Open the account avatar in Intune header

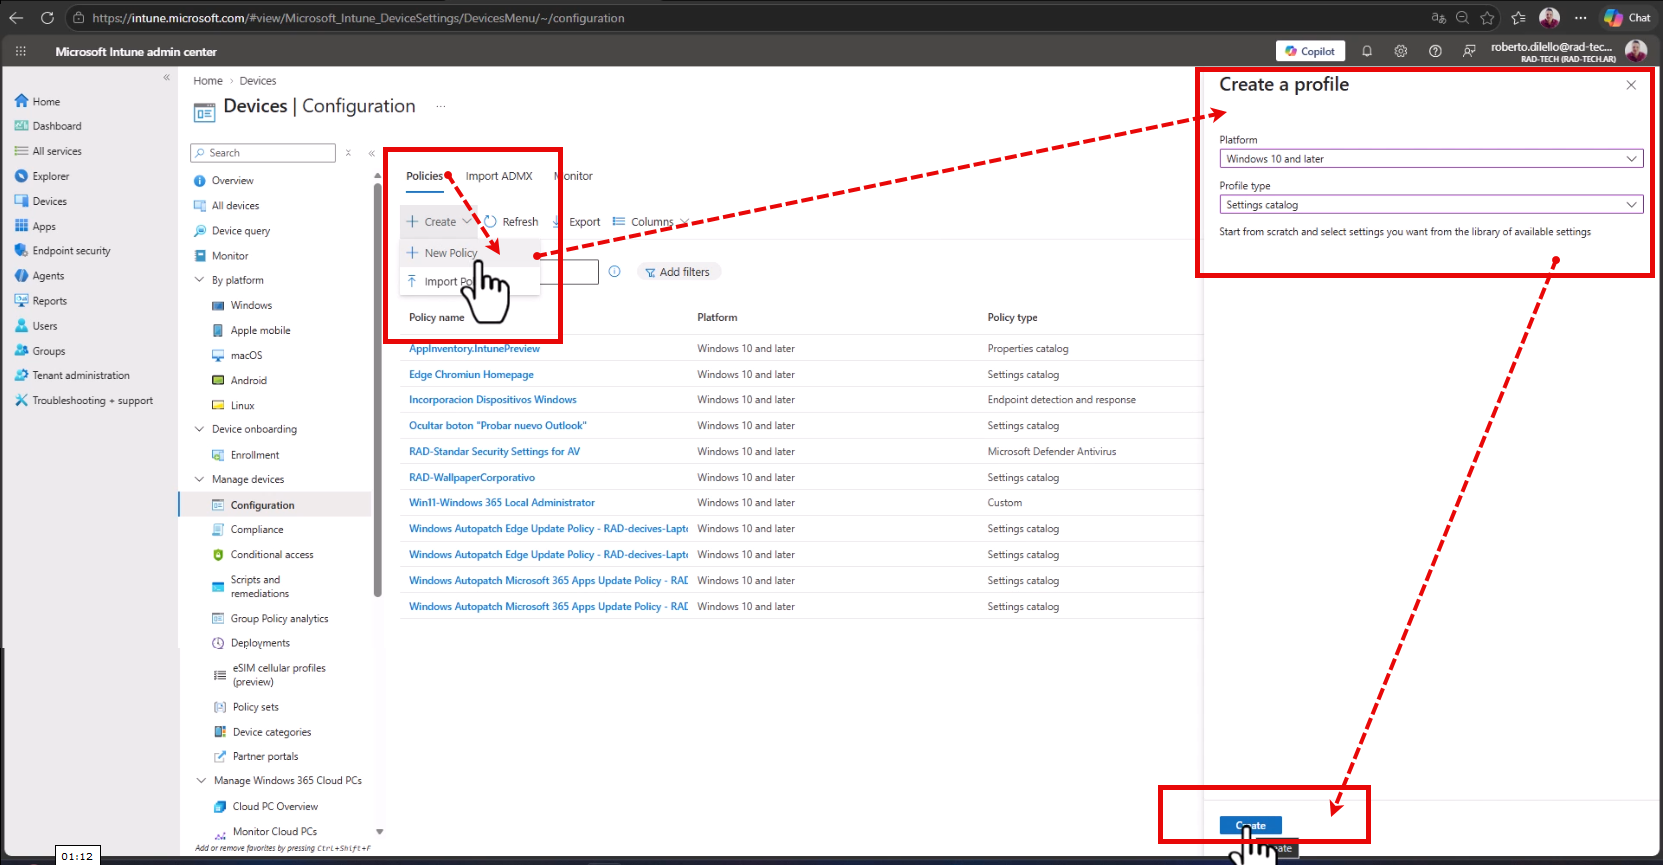(x=1636, y=51)
